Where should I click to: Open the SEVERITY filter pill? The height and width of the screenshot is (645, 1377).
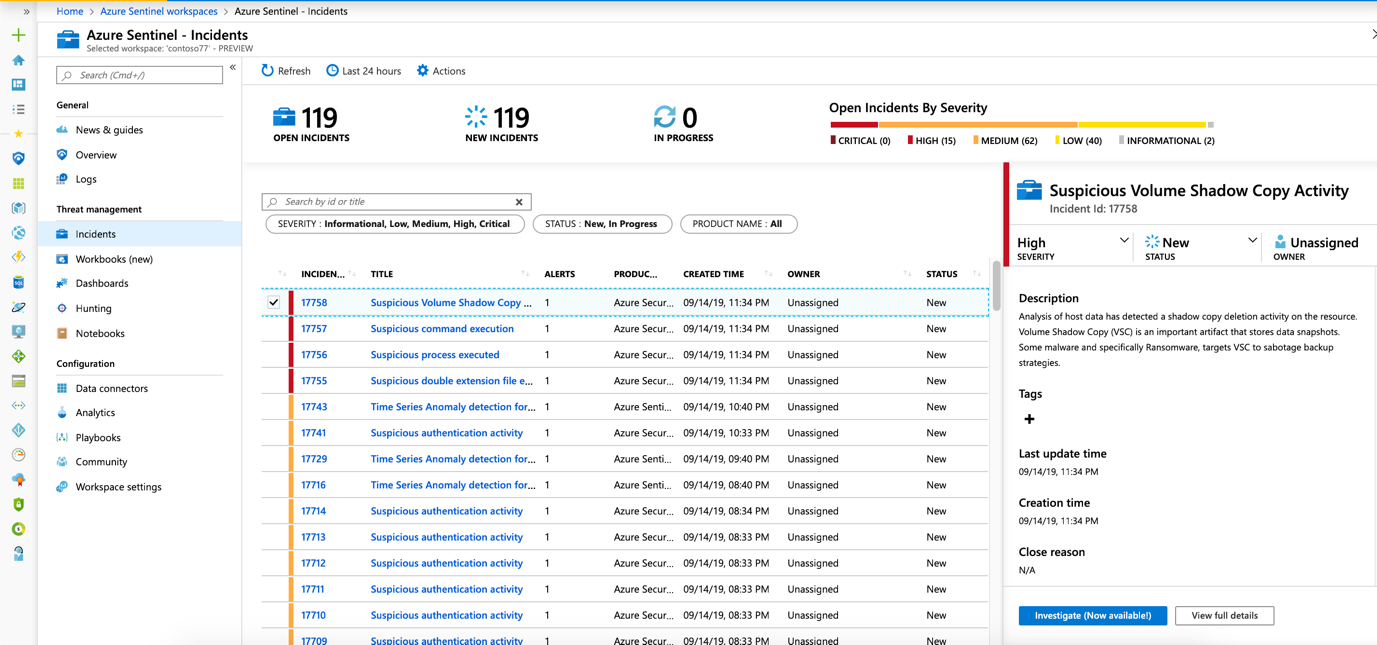pos(395,224)
